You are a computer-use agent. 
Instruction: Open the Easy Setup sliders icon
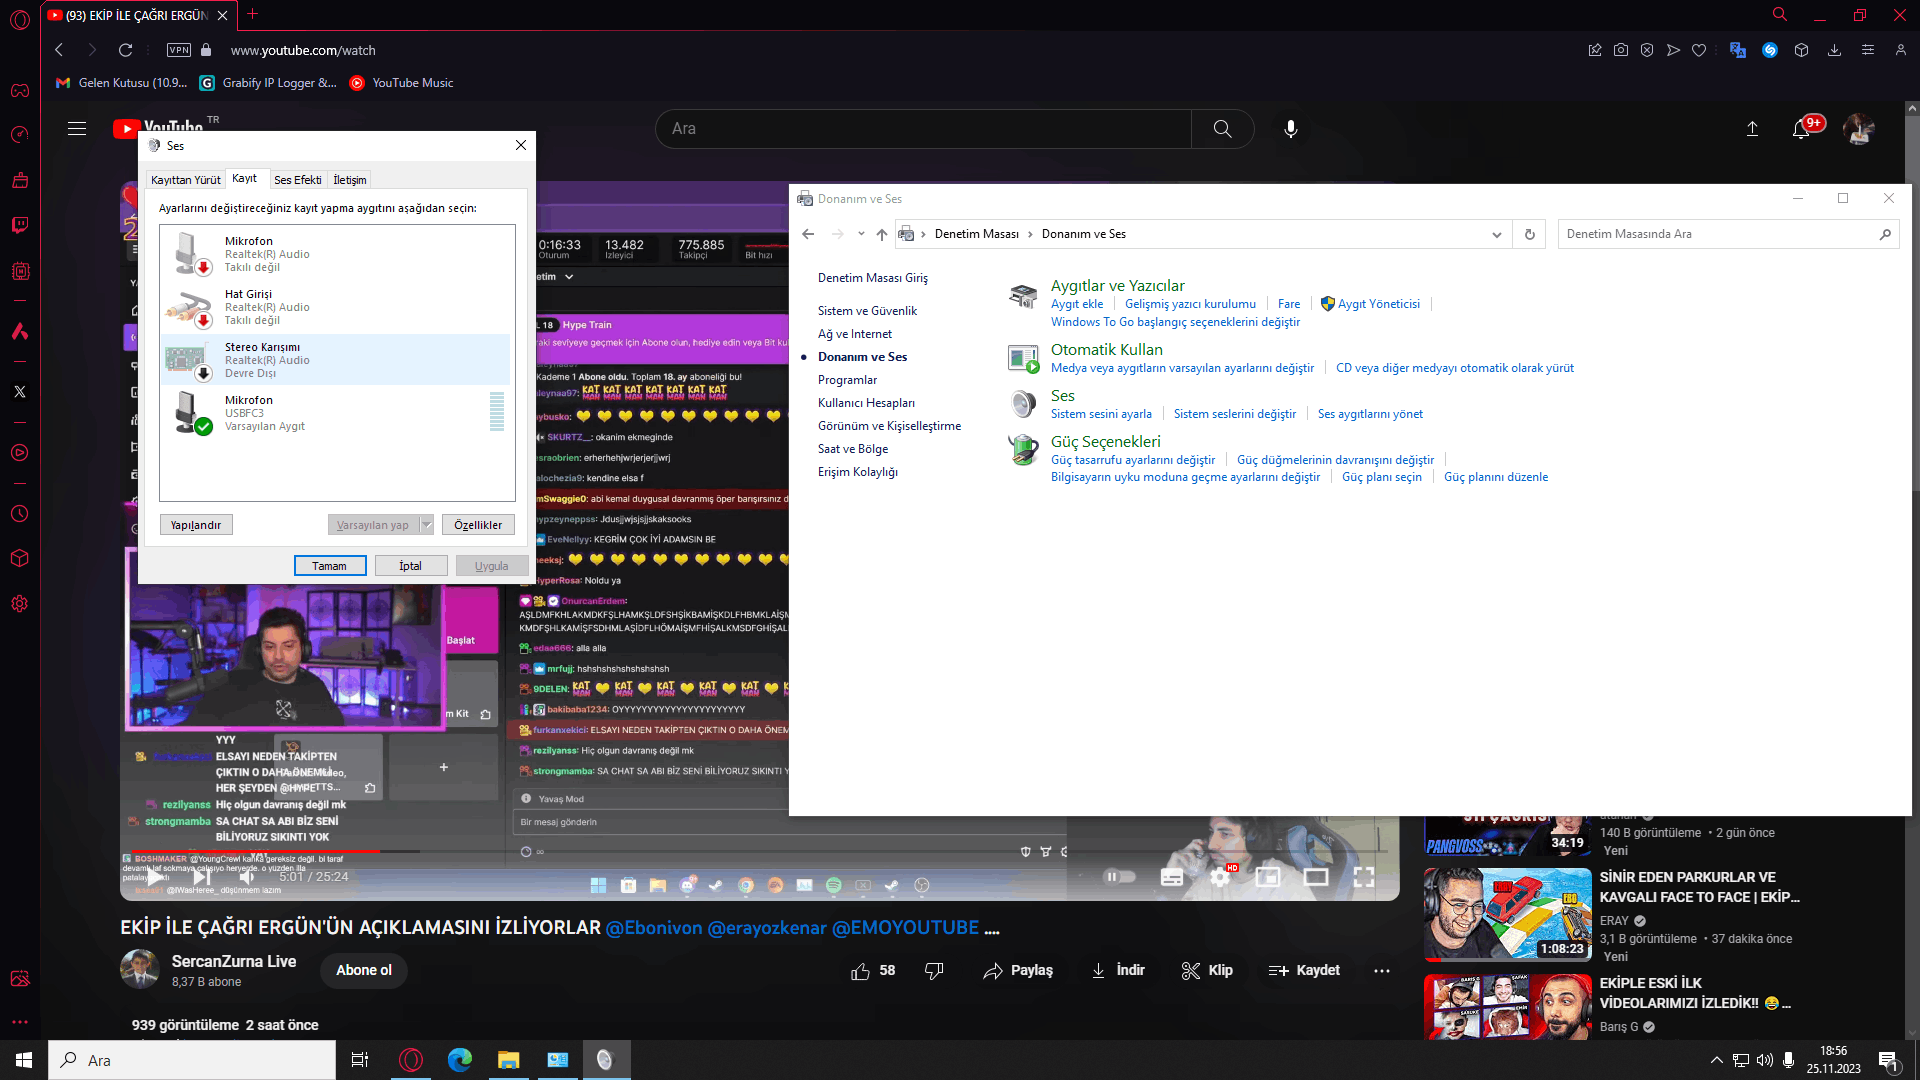click(1867, 50)
